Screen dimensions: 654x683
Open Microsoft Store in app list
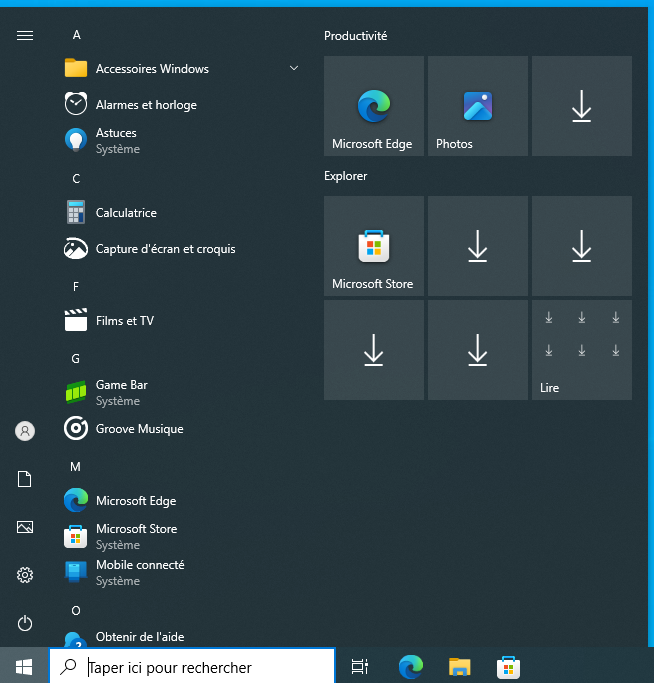[x=182, y=537]
